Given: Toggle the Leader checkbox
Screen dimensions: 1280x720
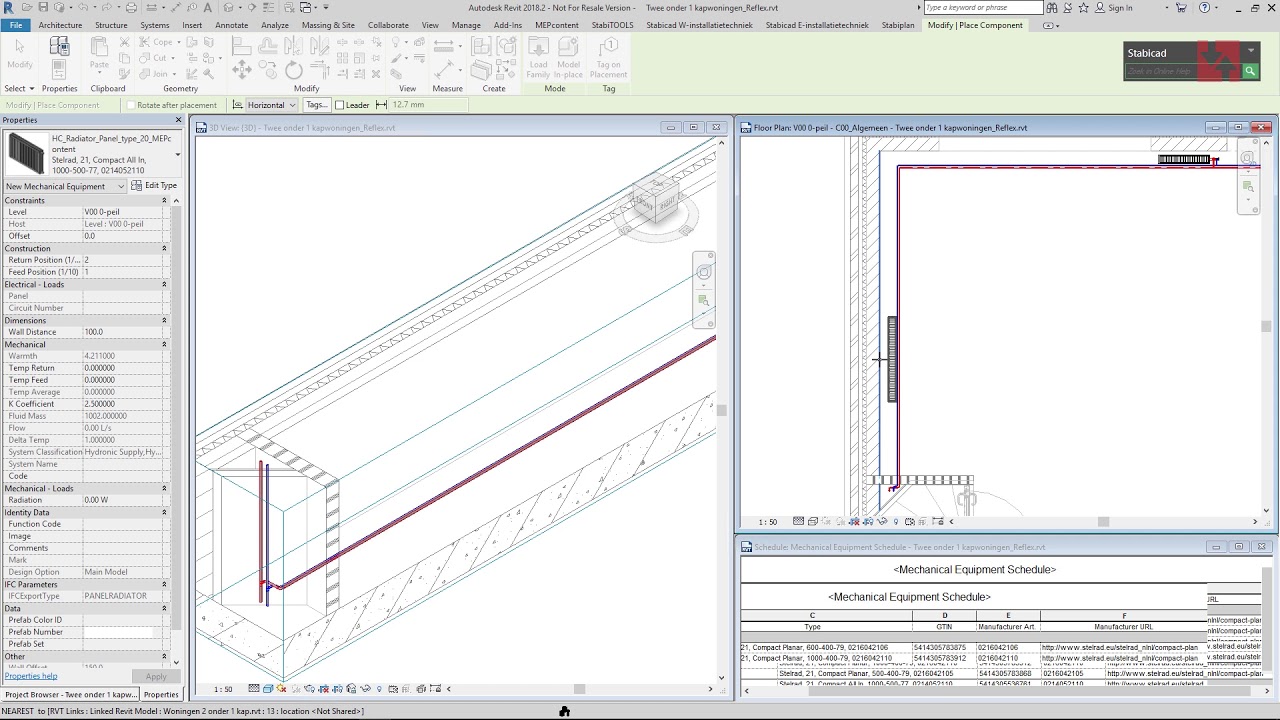Looking at the screenshot, I should click(339, 105).
